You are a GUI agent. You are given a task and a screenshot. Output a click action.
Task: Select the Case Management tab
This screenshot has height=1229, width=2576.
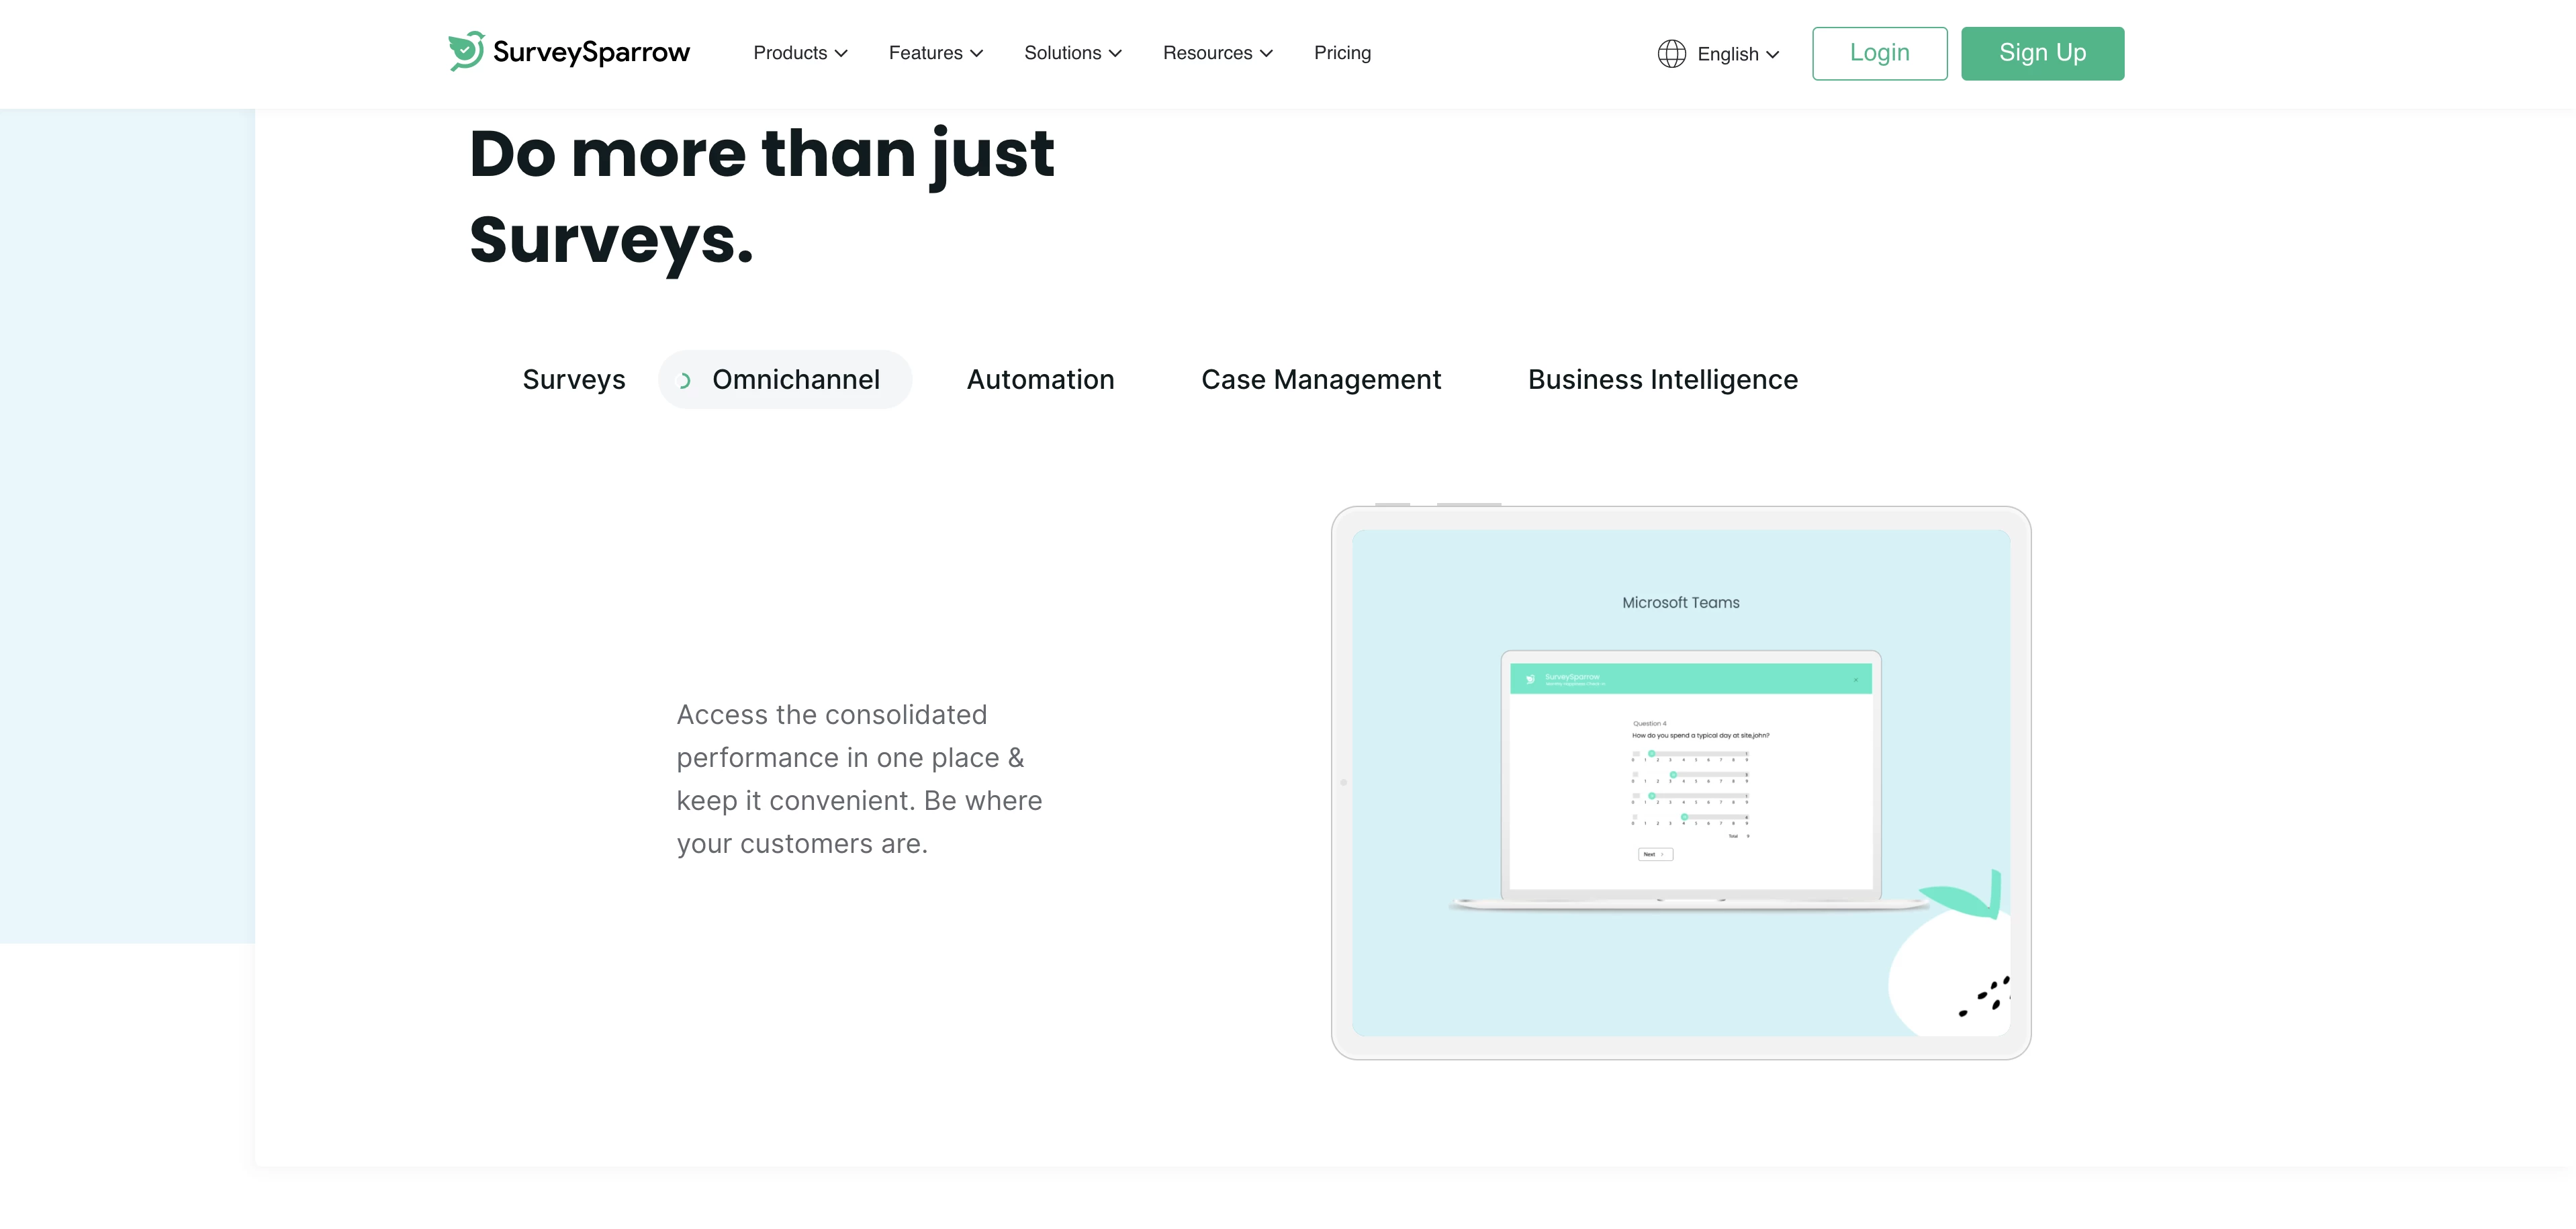[1321, 379]
